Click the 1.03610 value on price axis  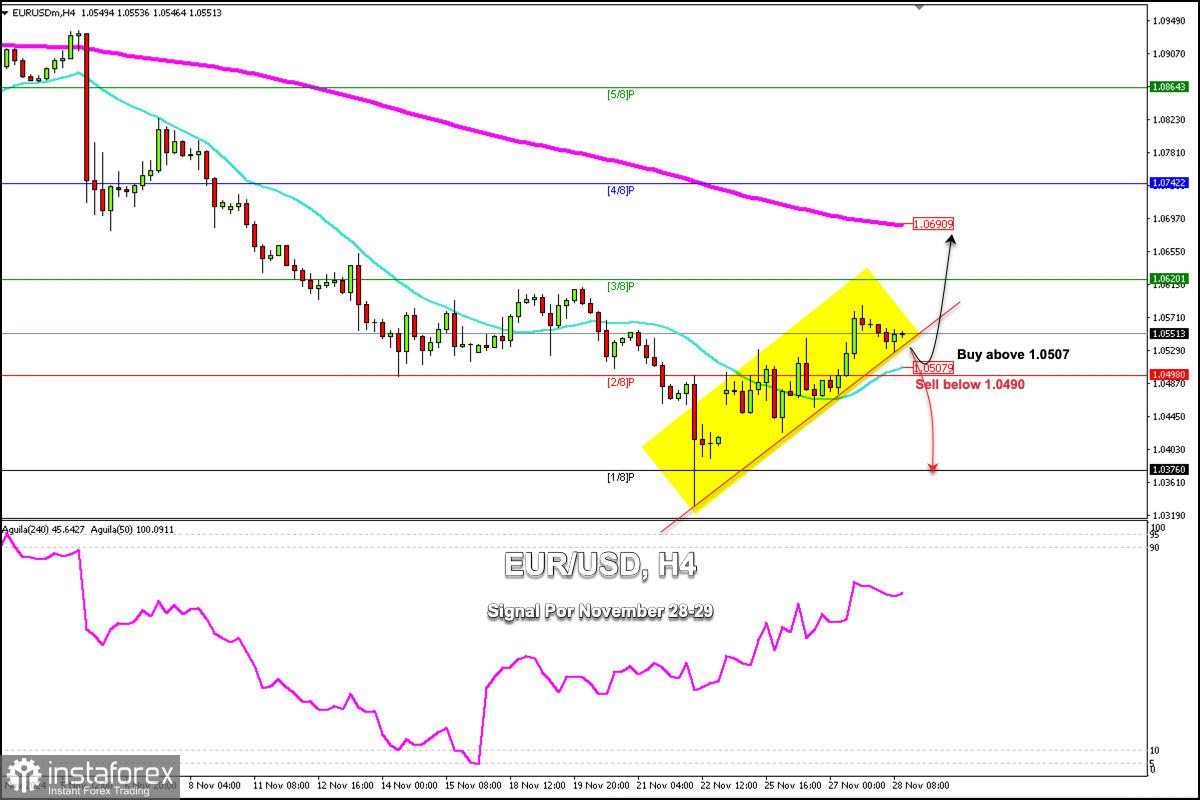coord(1168,483)
